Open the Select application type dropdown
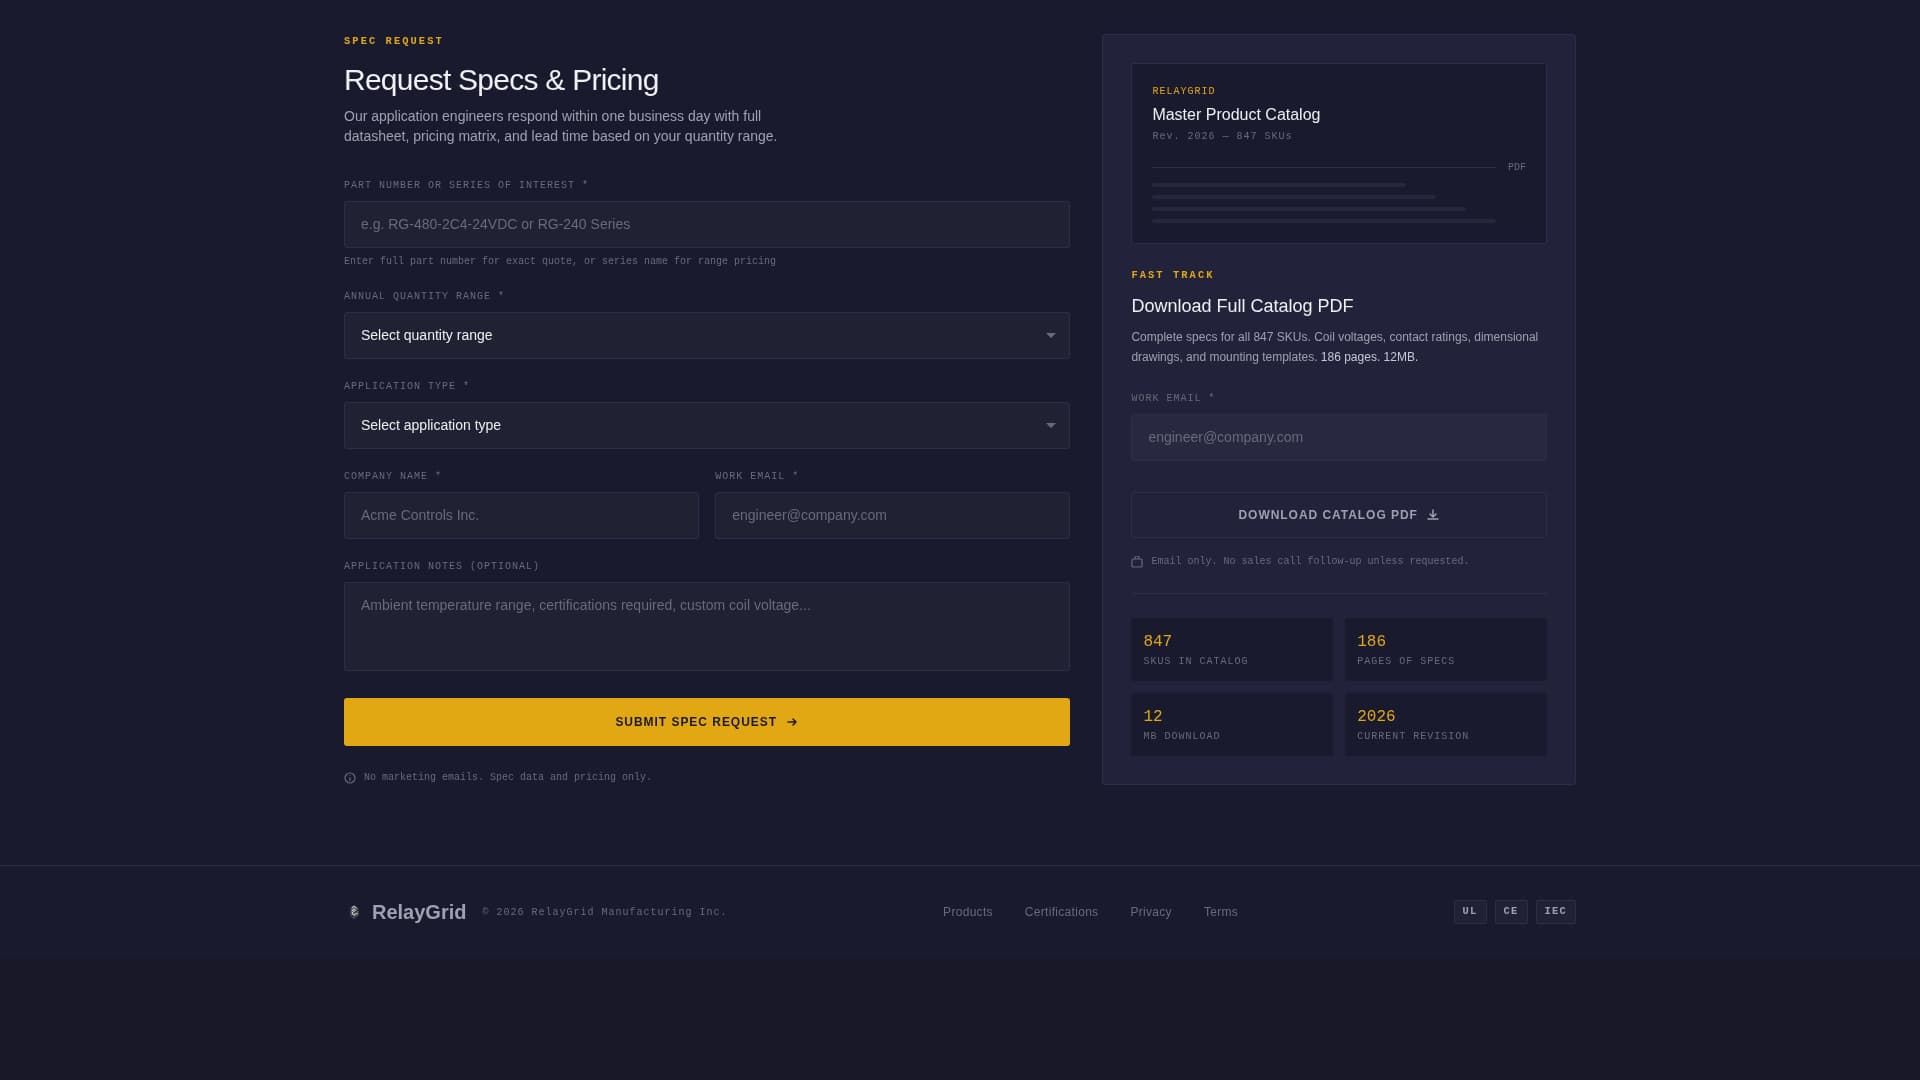The height and width of the screenshot is (1080, 1920). point(706,425)
